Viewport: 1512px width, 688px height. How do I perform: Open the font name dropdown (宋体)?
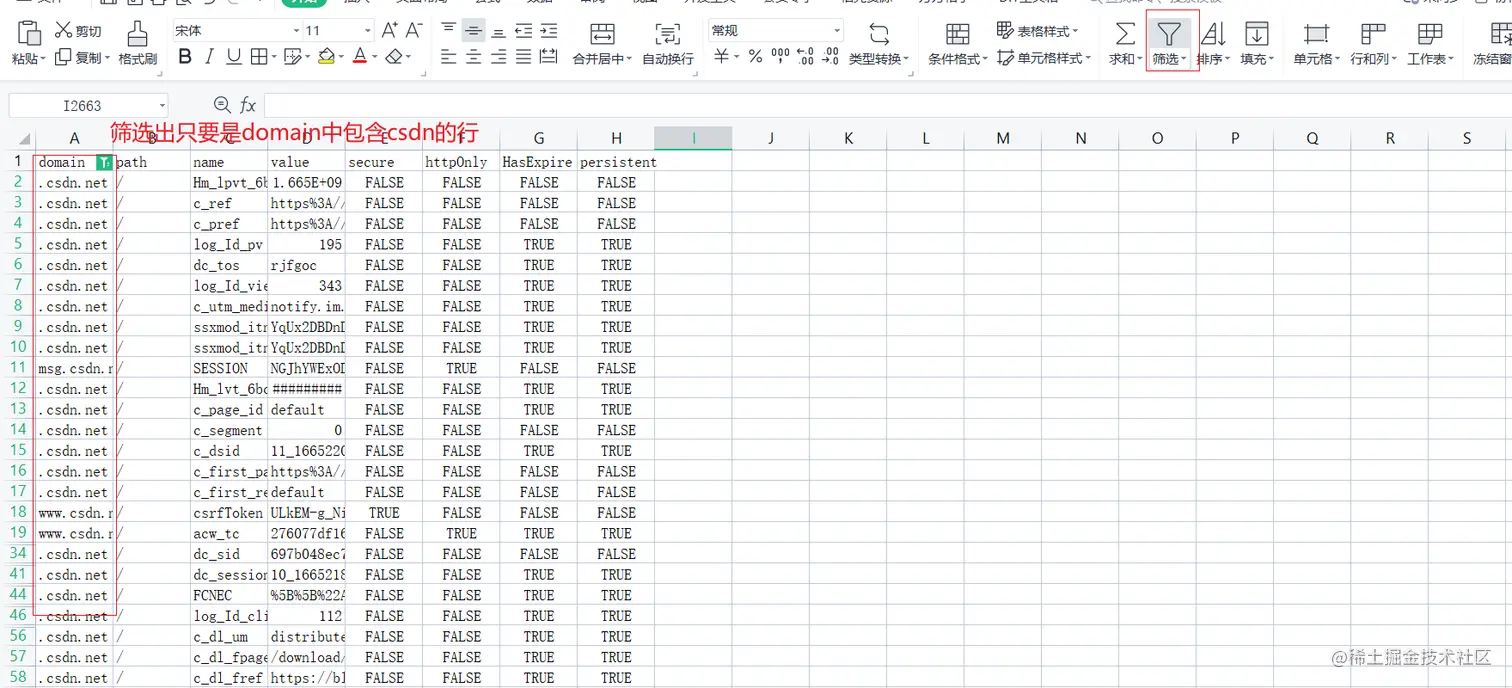[296, 31]
